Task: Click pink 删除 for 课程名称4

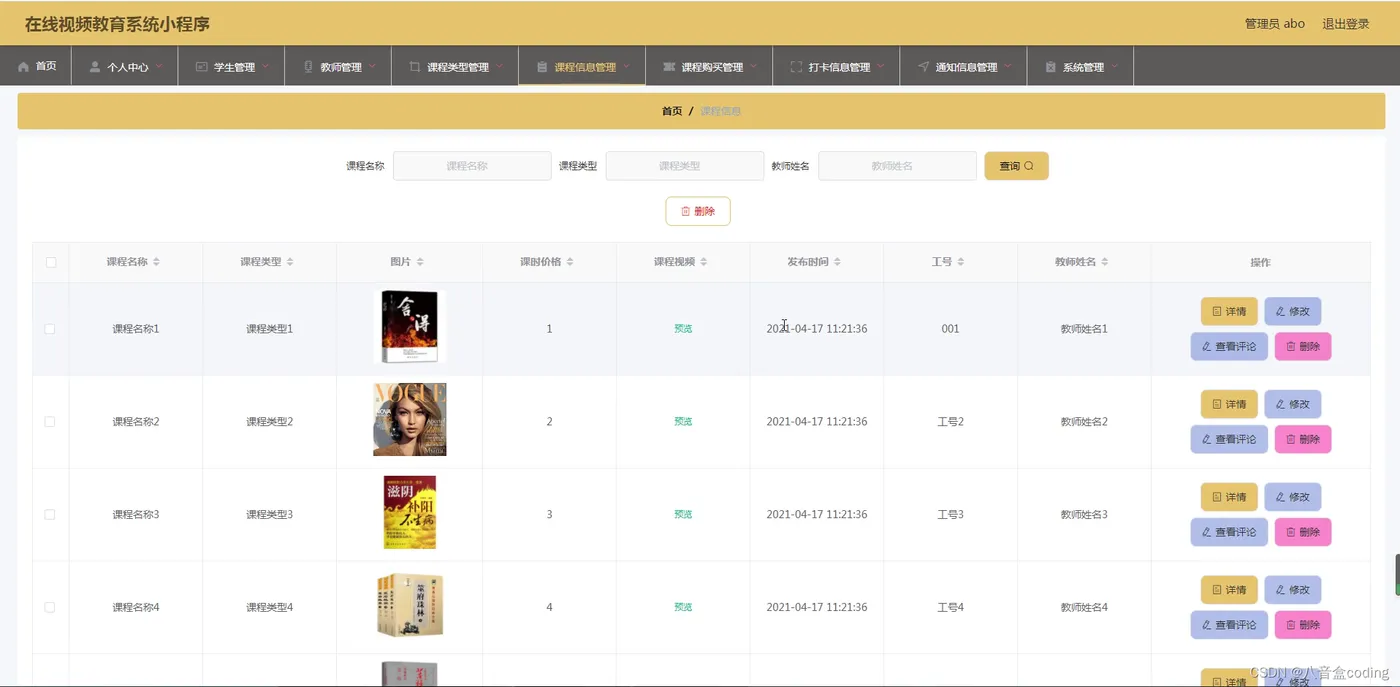Action: (x=1303, y=625)
